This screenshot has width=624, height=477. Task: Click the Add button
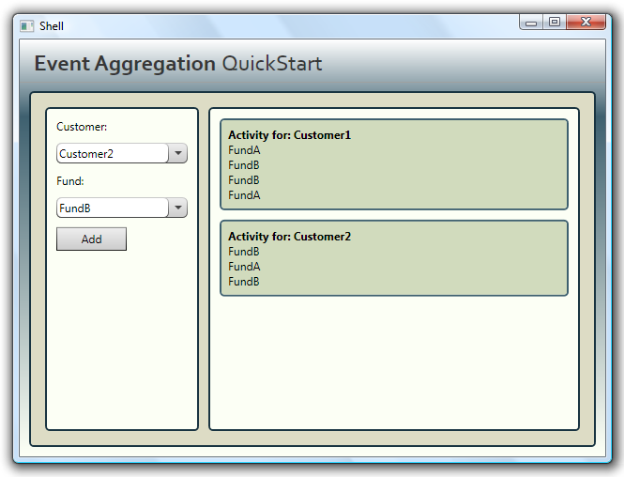click(x=92, y=239)
